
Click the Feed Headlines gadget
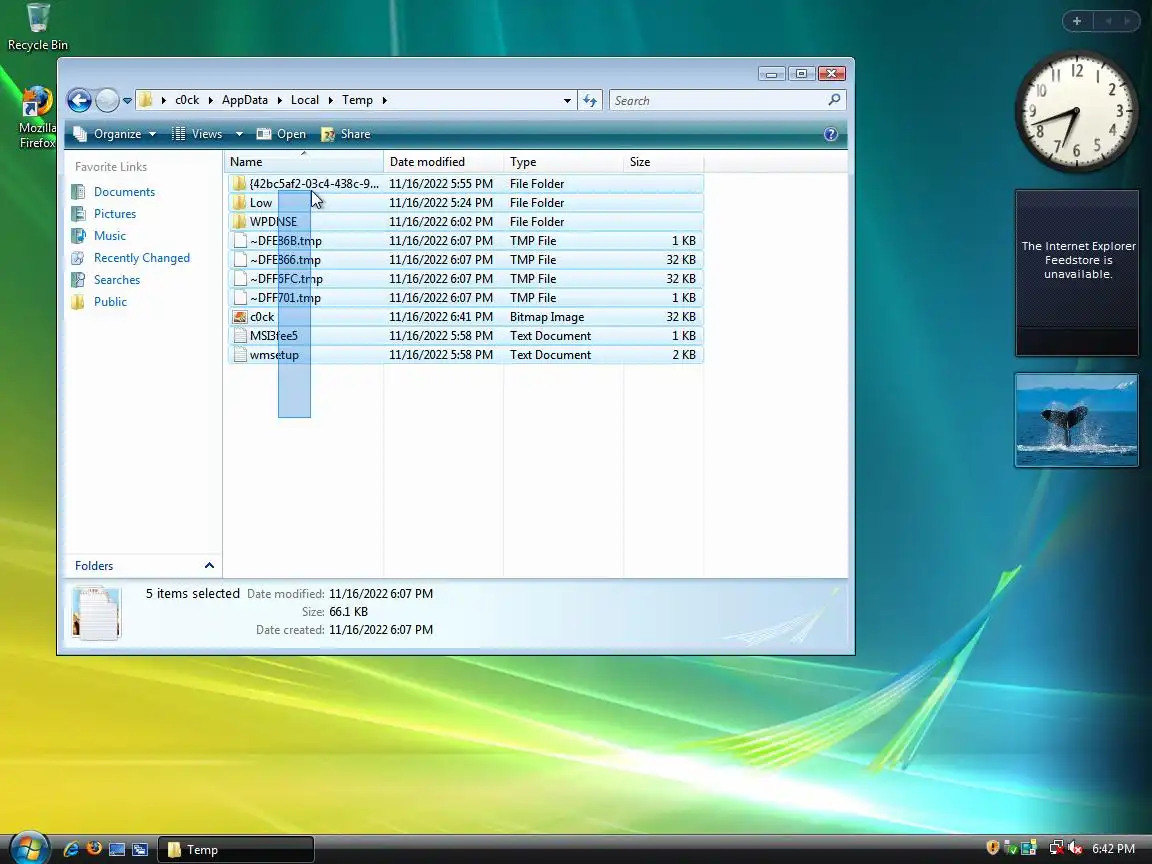pyautogui.click(x=1077, y=273)
